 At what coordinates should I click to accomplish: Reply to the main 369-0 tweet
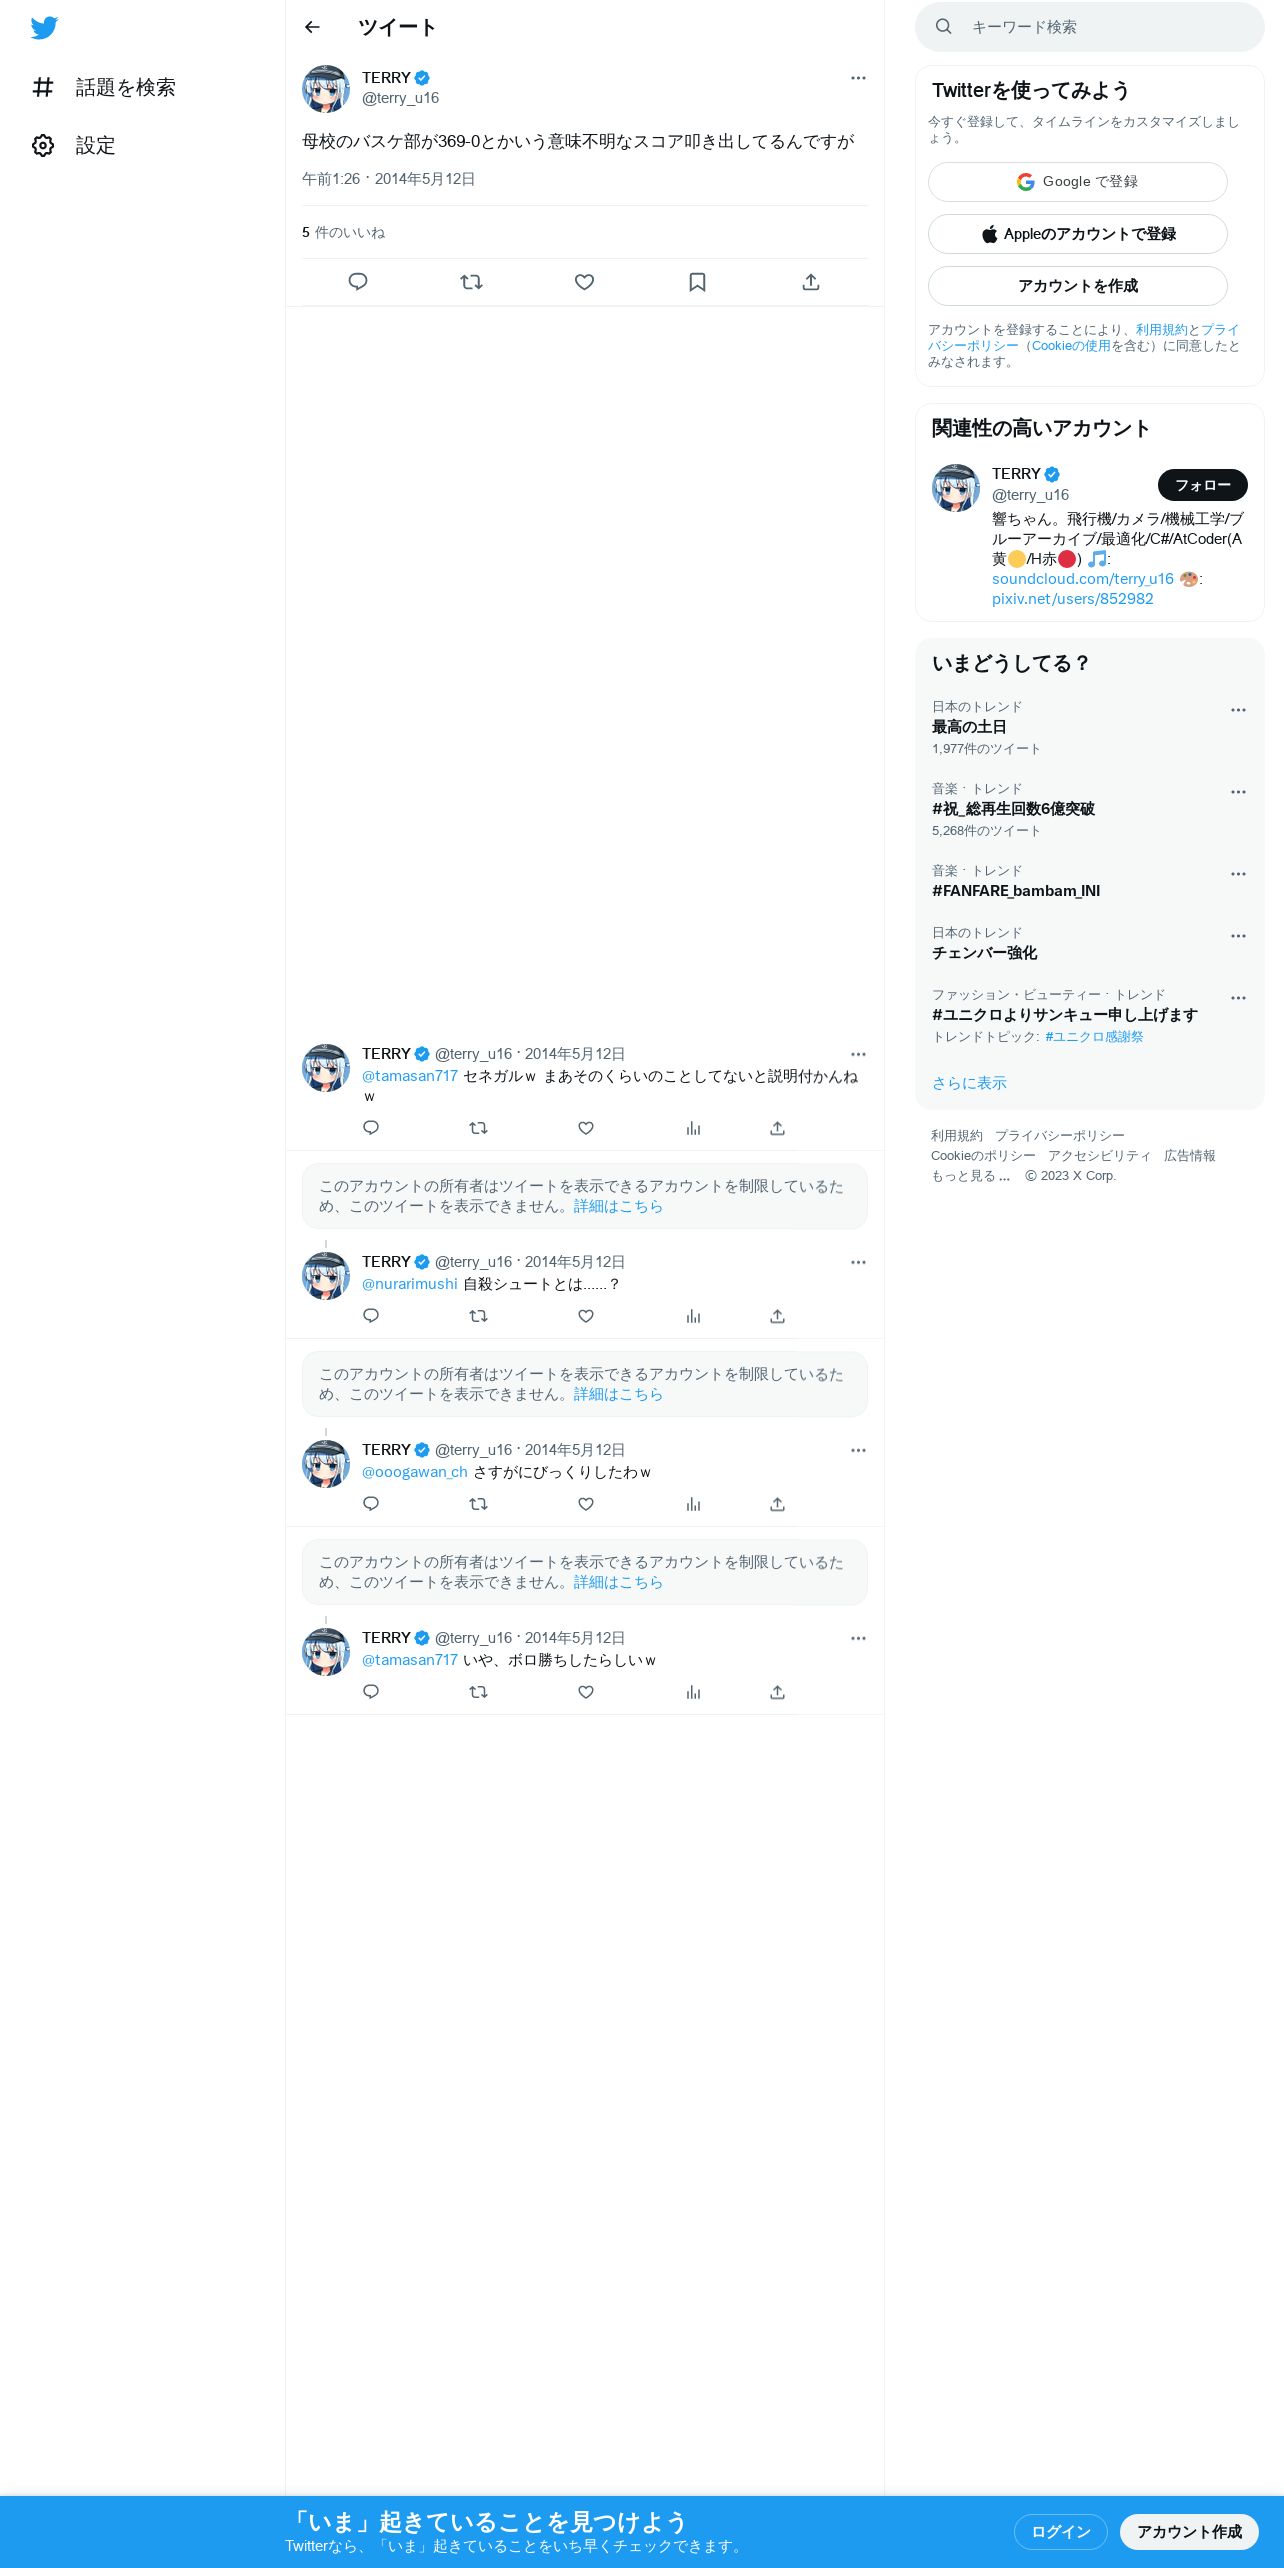(358, 282)
